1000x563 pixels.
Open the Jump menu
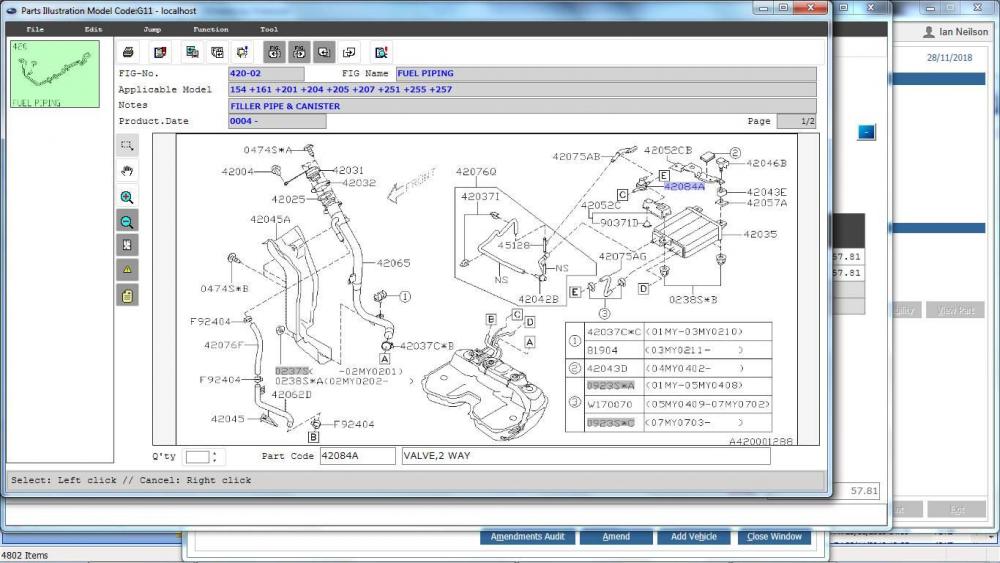[x=152, y=29]
